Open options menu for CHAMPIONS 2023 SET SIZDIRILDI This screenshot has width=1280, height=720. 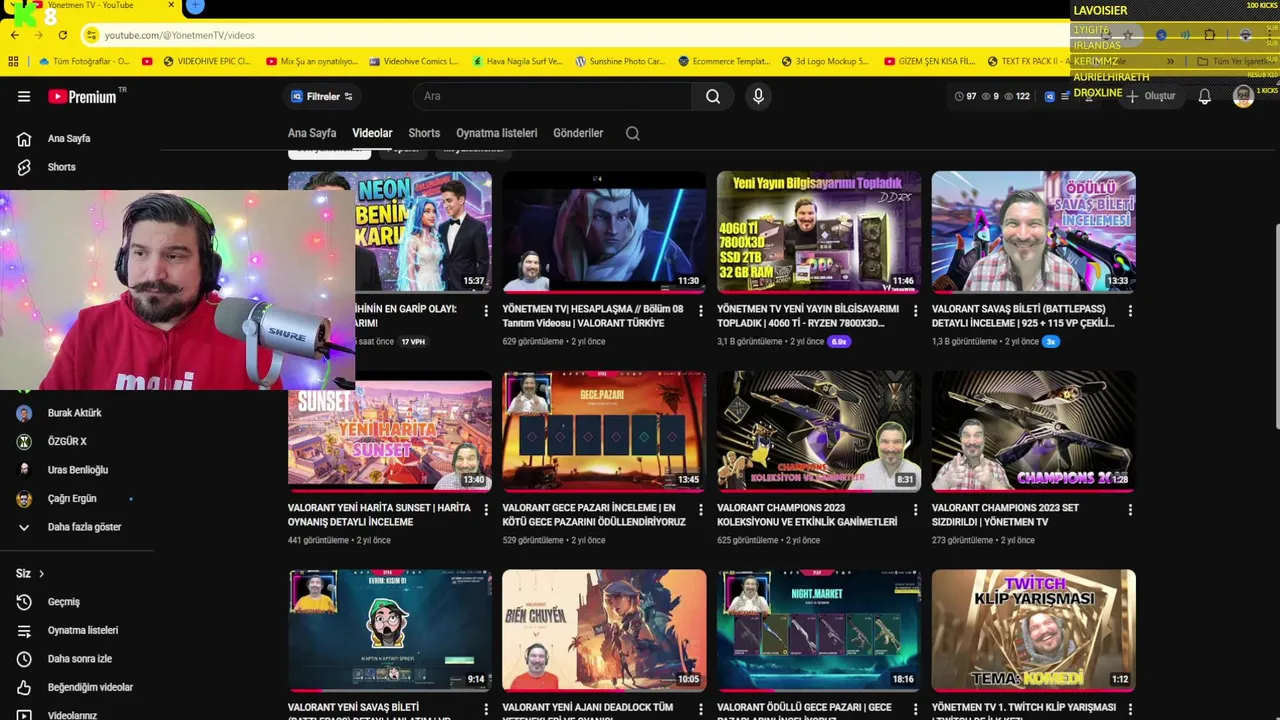coord(1130,510)
